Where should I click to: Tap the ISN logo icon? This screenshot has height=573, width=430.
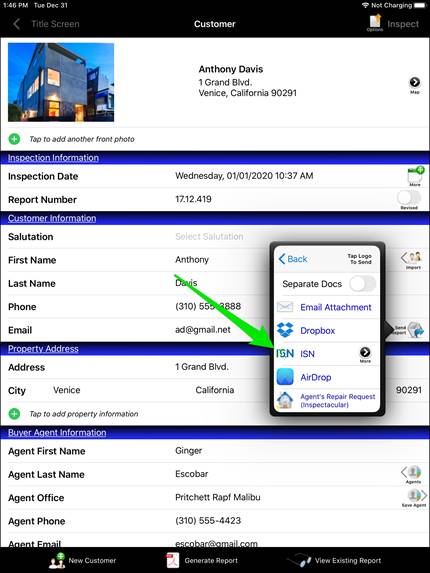[x=285, y=353]
